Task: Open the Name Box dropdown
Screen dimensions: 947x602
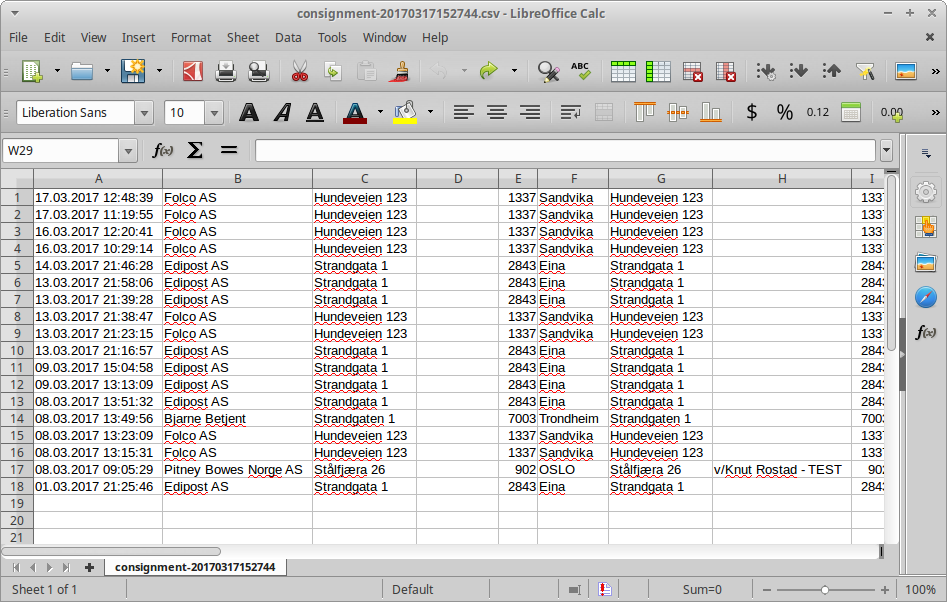Action: pyautogui.click(x=128, y=151)
